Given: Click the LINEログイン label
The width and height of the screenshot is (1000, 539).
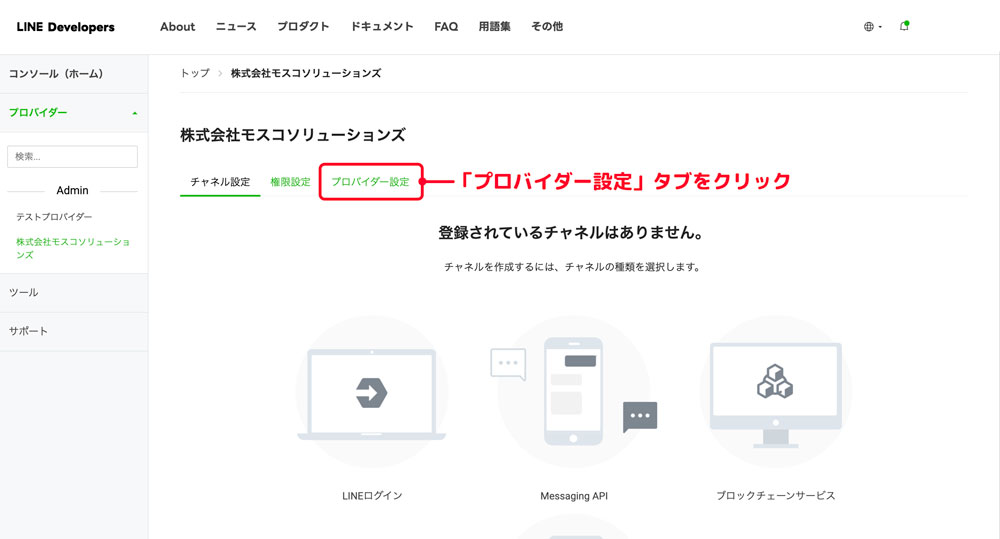Looking at the screenshot, I should coord(372,496).
